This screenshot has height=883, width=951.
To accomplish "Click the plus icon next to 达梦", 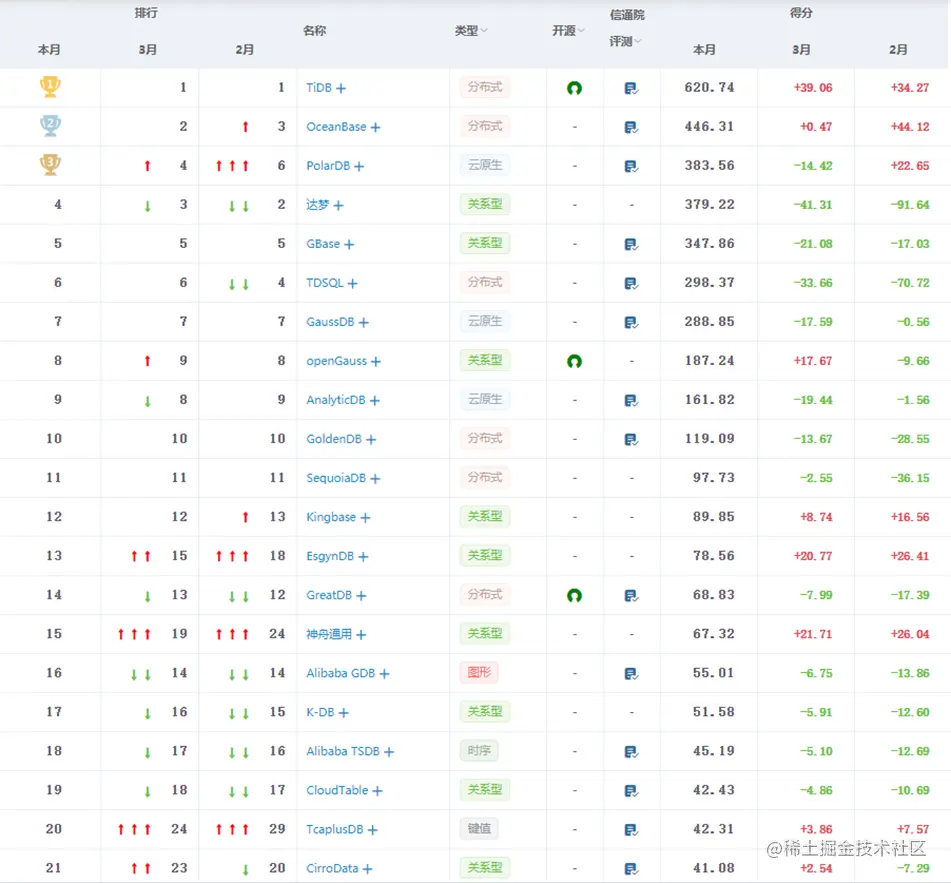I will 338,206.
